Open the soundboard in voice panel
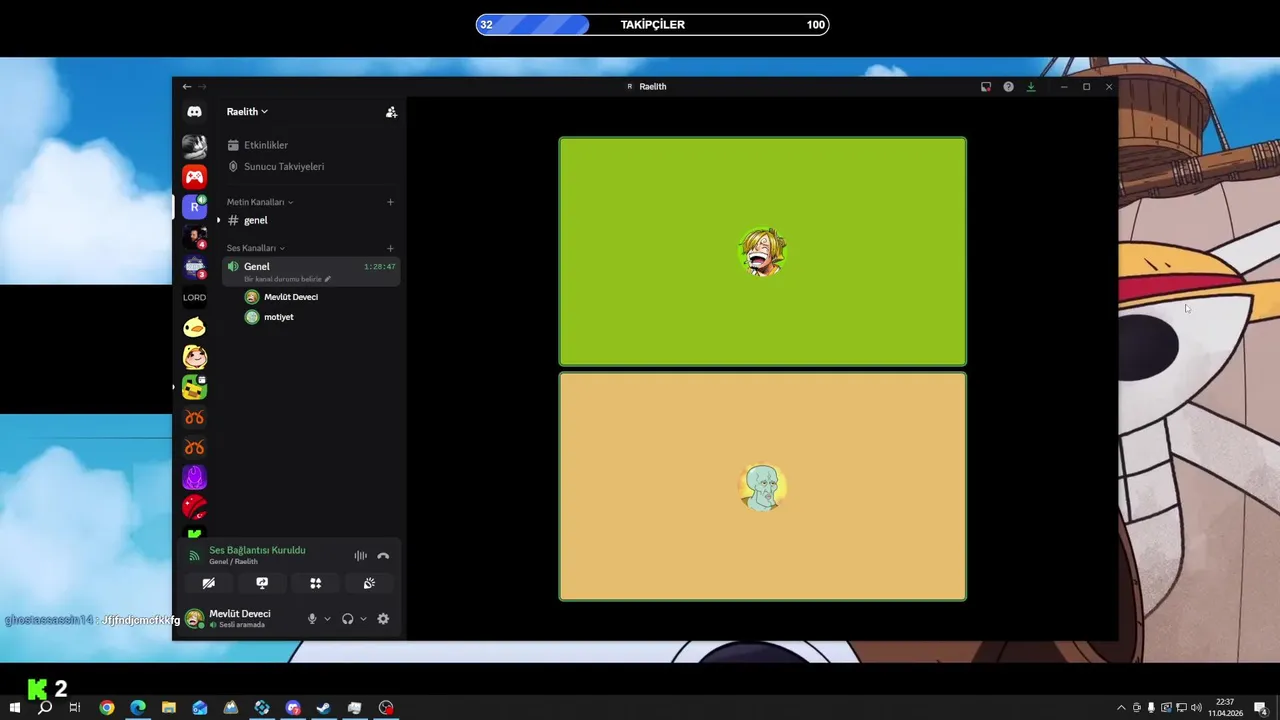Image resolution: width=1280 pixels, height=720 pixels. click(369, 583)
